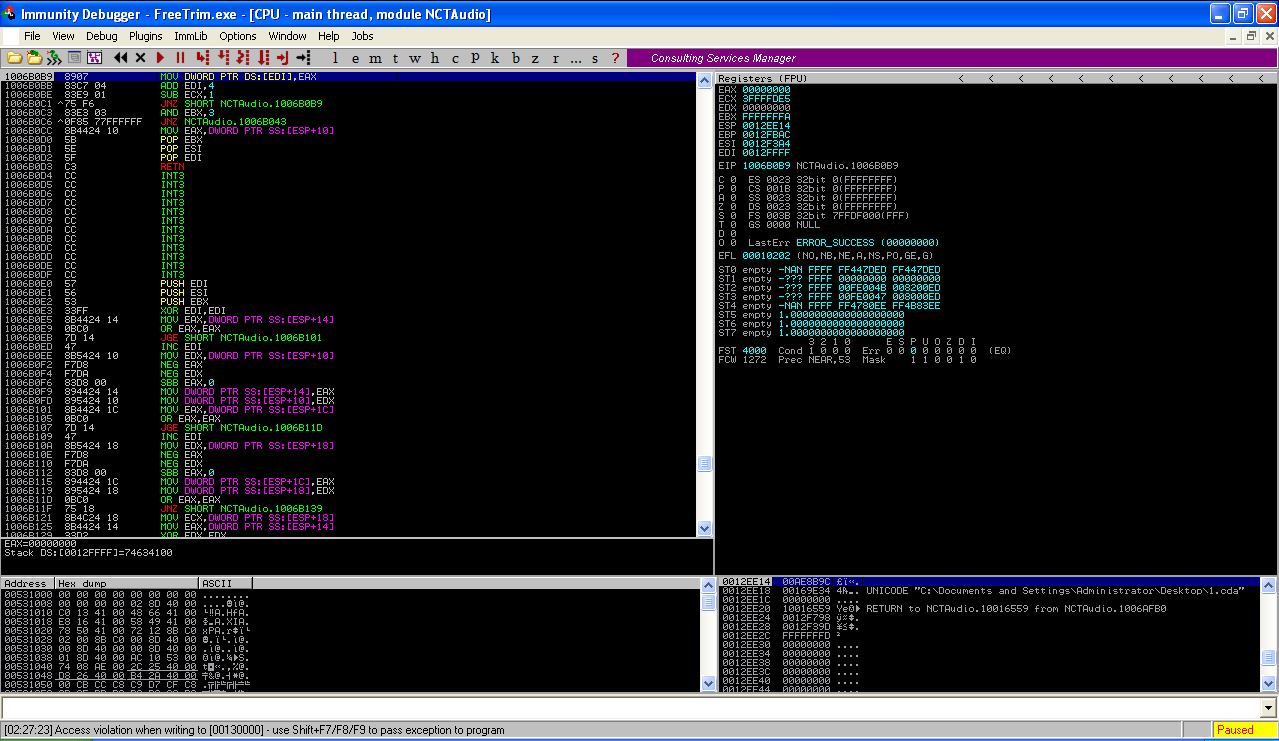Viewport: 1279px width, 741px height.
Task: Show References via 'r' button
Action: pyautogui.click(x=555, y=58)
